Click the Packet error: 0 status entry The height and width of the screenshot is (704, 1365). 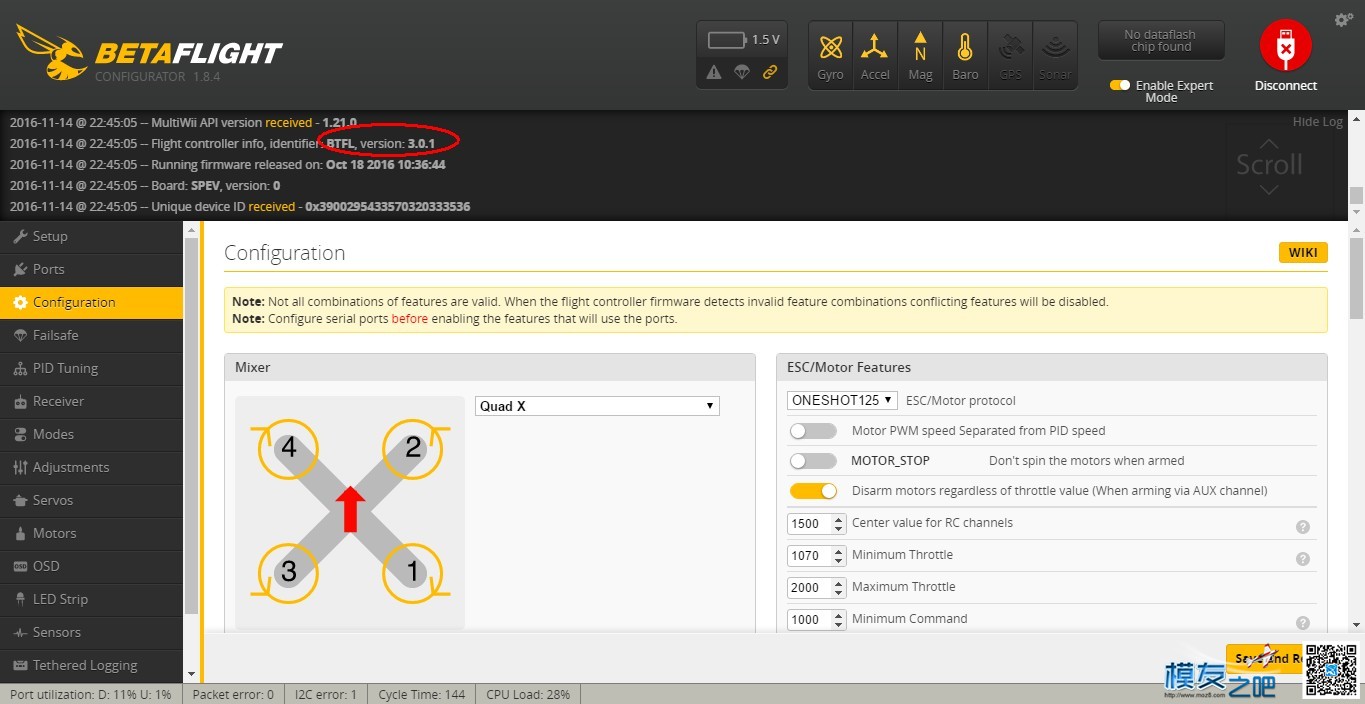click(x=233, y=694)
